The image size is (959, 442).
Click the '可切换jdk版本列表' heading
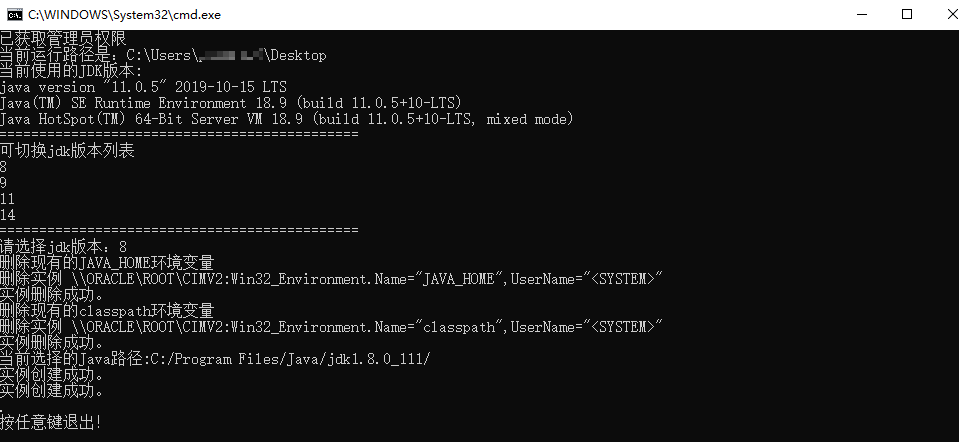coord(67,152)
